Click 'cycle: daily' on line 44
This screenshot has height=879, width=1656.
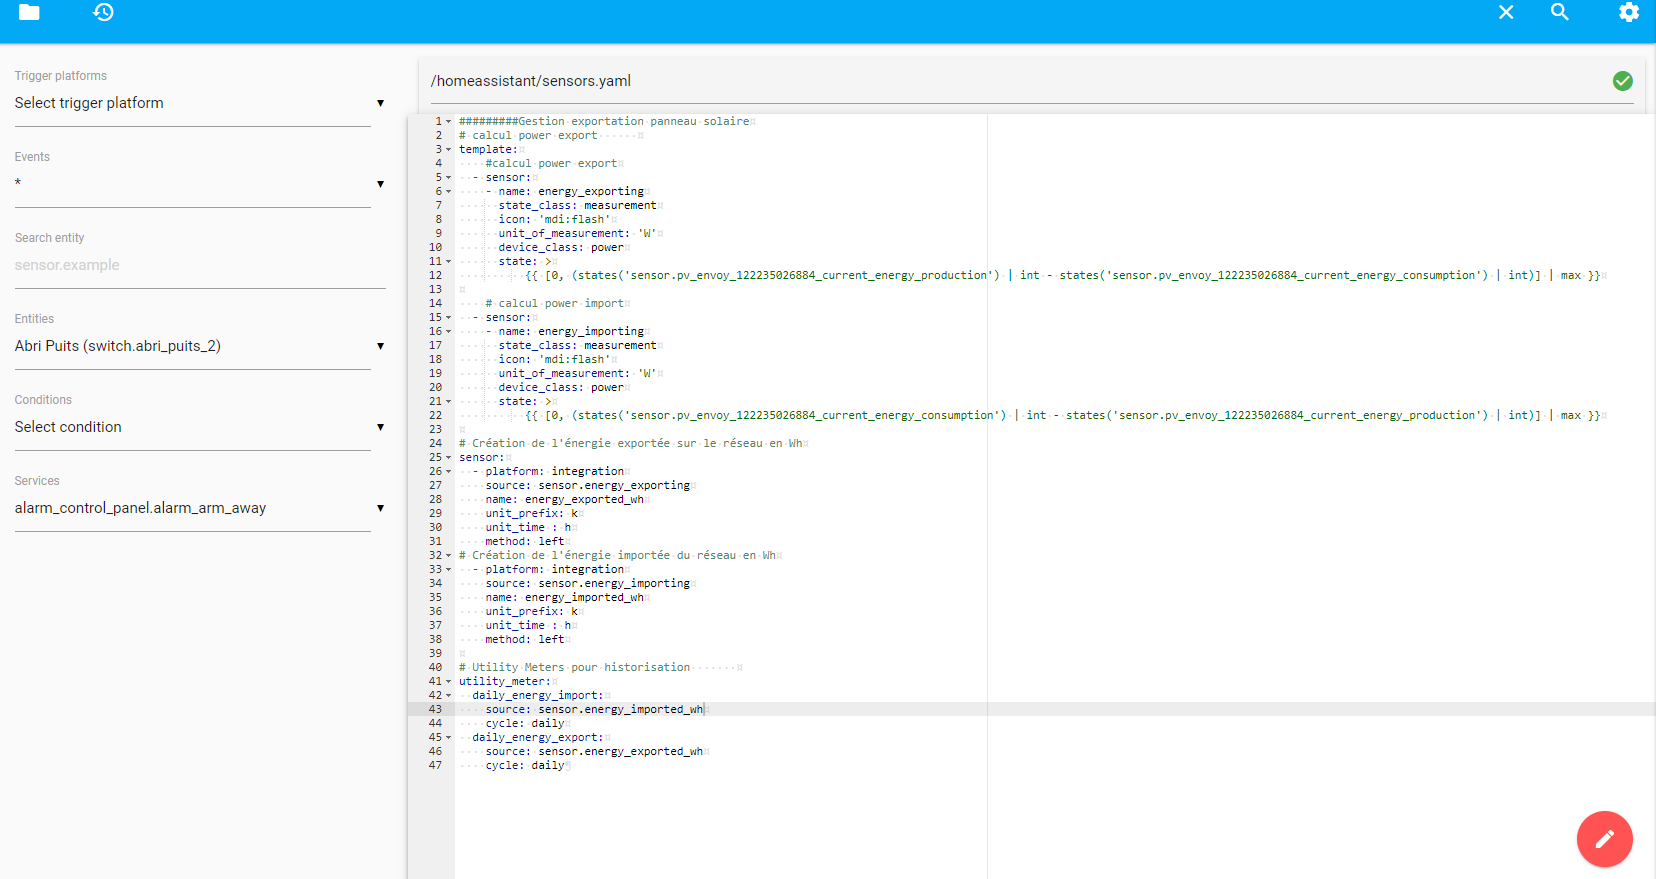[525, 723]
